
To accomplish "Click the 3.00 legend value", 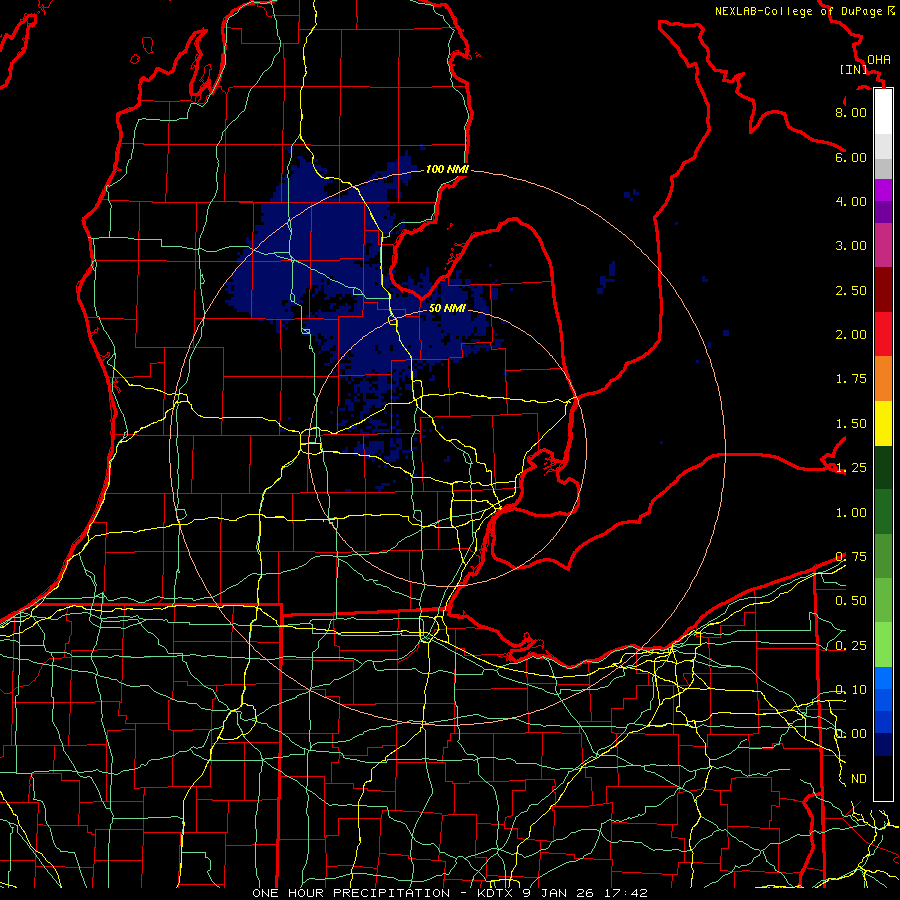I will click(851, 246).
